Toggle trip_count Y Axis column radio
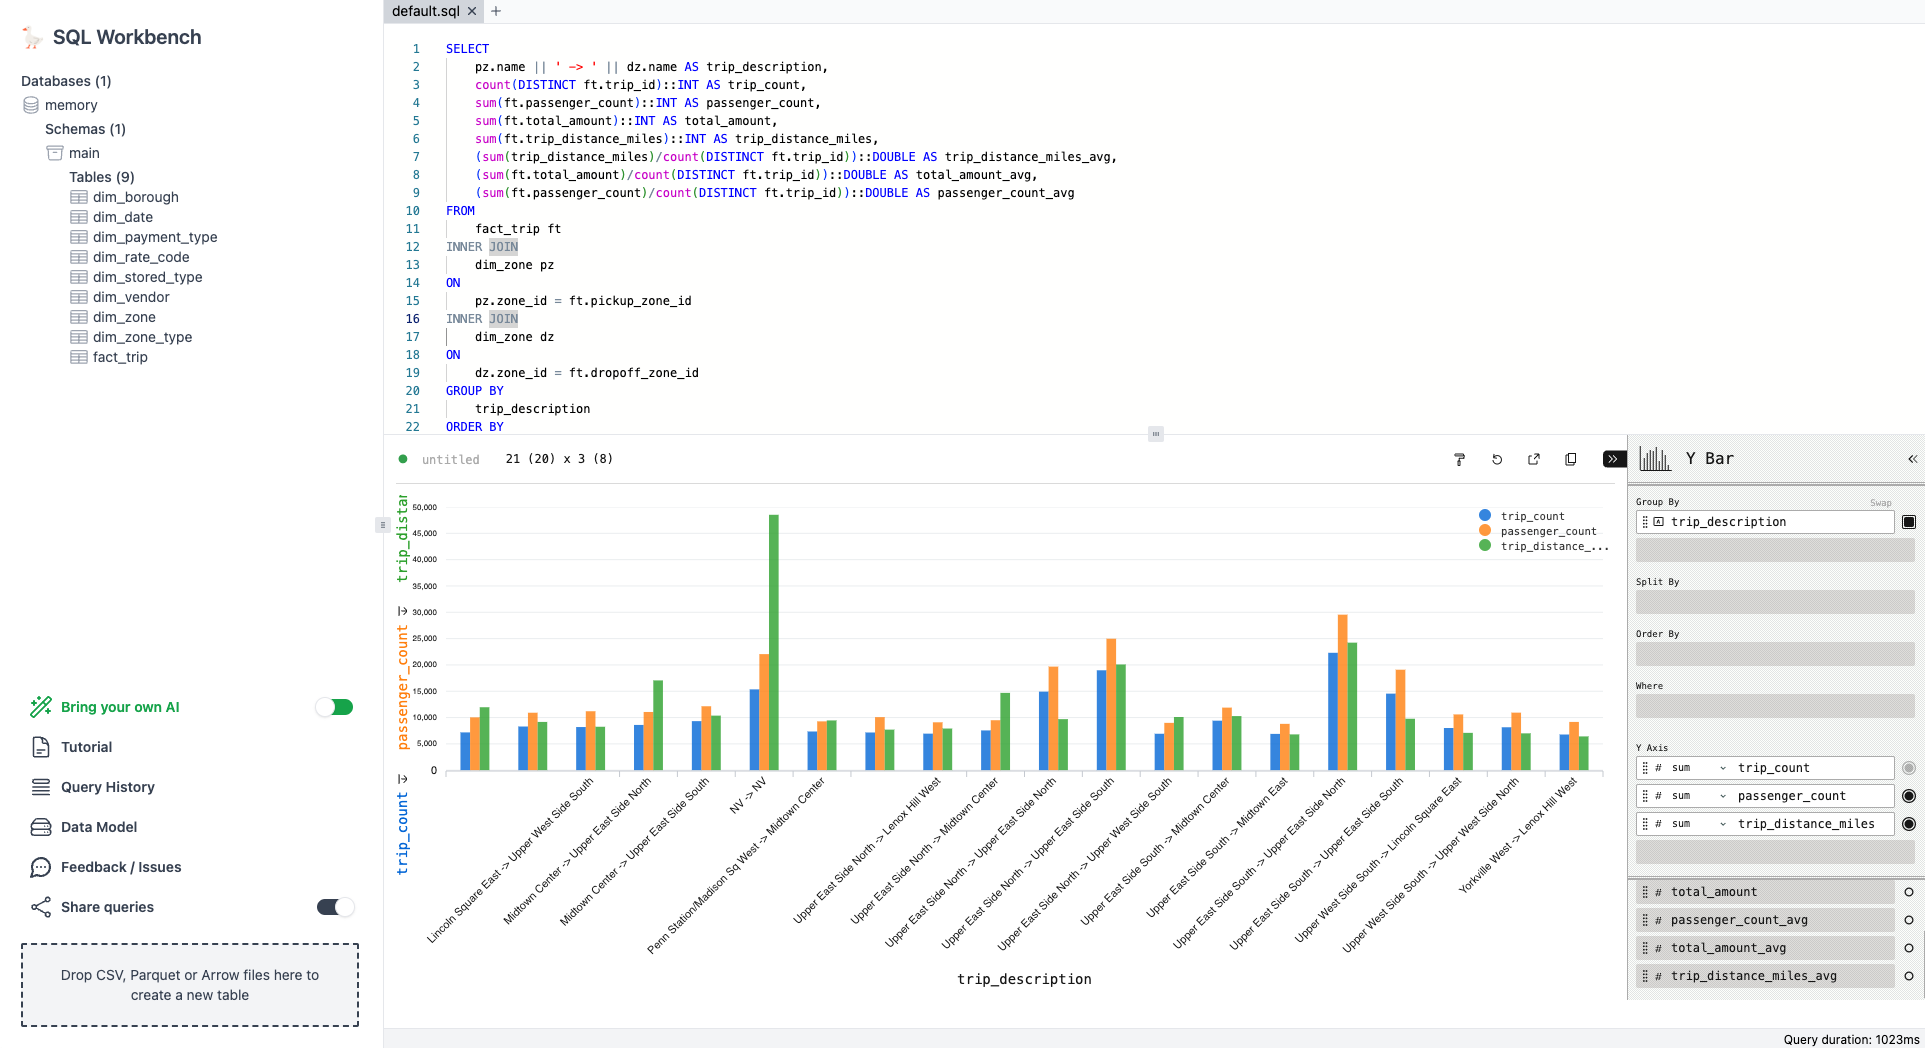The width and height of the screenshot is (1925, 1048). (1909, 768)
